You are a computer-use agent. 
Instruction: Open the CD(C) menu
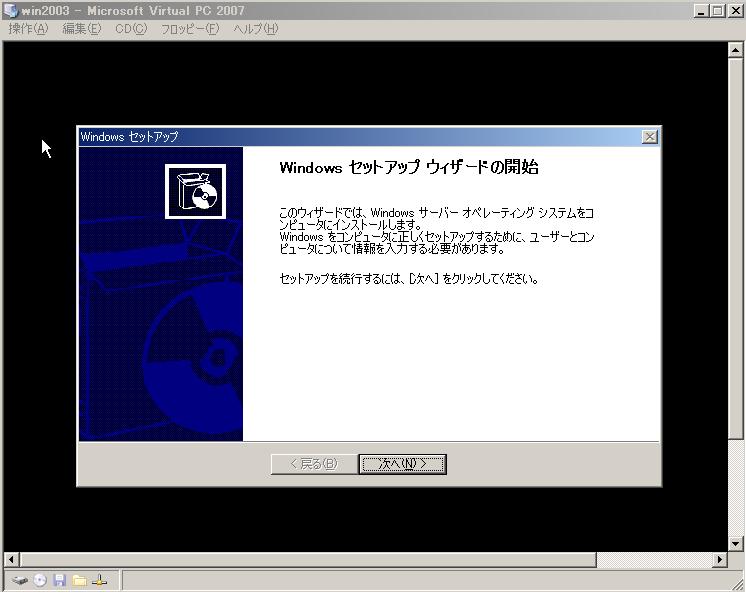click(x=131, y=29)
